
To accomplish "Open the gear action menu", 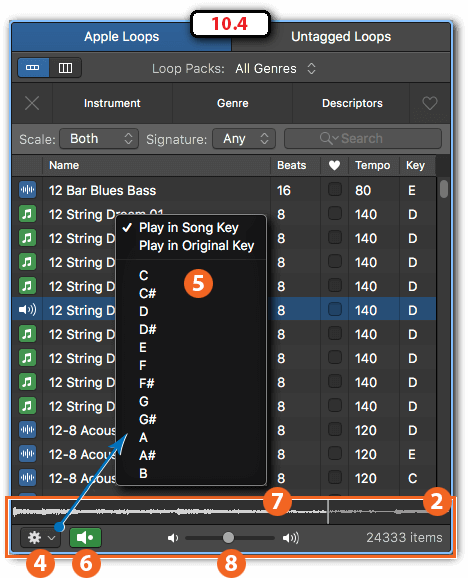I will click(40, 537).
